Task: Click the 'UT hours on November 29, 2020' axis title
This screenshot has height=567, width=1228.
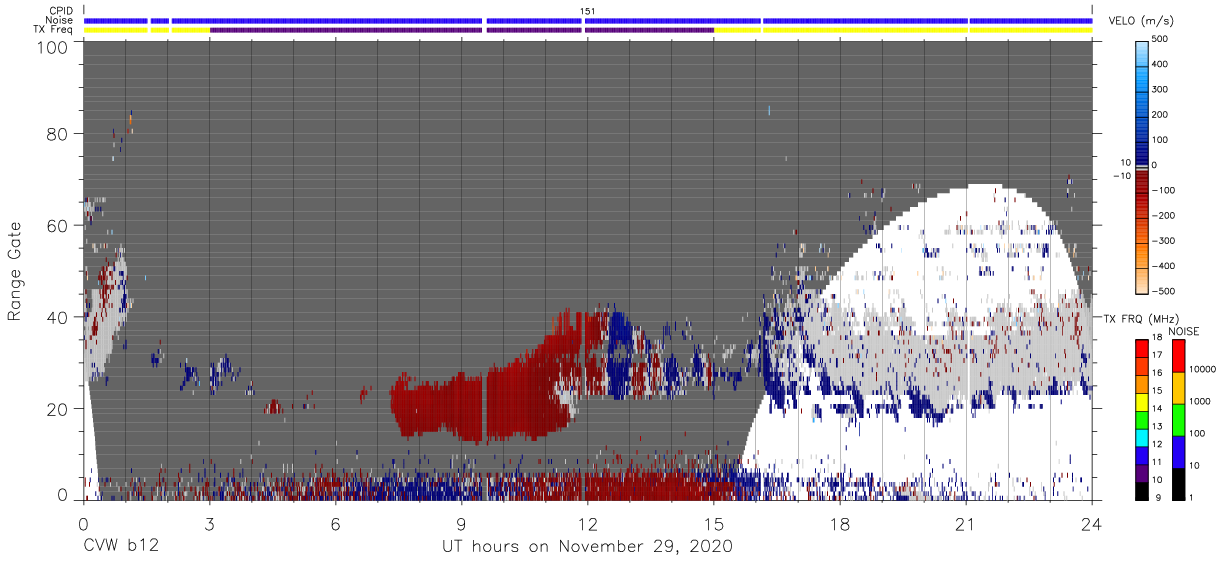Action: pos(588,547)
